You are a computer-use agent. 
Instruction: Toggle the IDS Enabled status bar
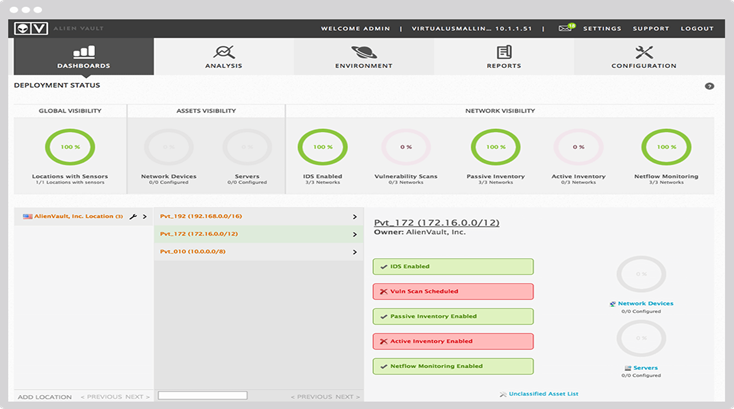453,267
